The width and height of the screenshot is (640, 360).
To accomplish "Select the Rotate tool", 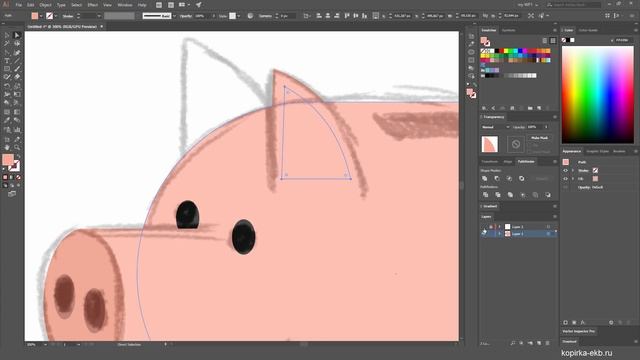I will (7, 86).
